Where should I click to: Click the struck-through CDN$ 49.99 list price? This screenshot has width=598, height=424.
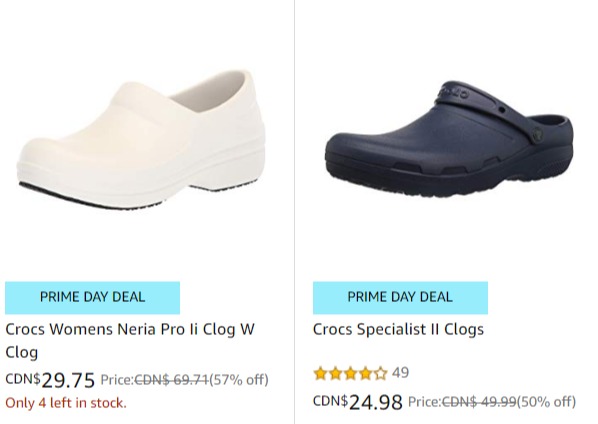479,402
